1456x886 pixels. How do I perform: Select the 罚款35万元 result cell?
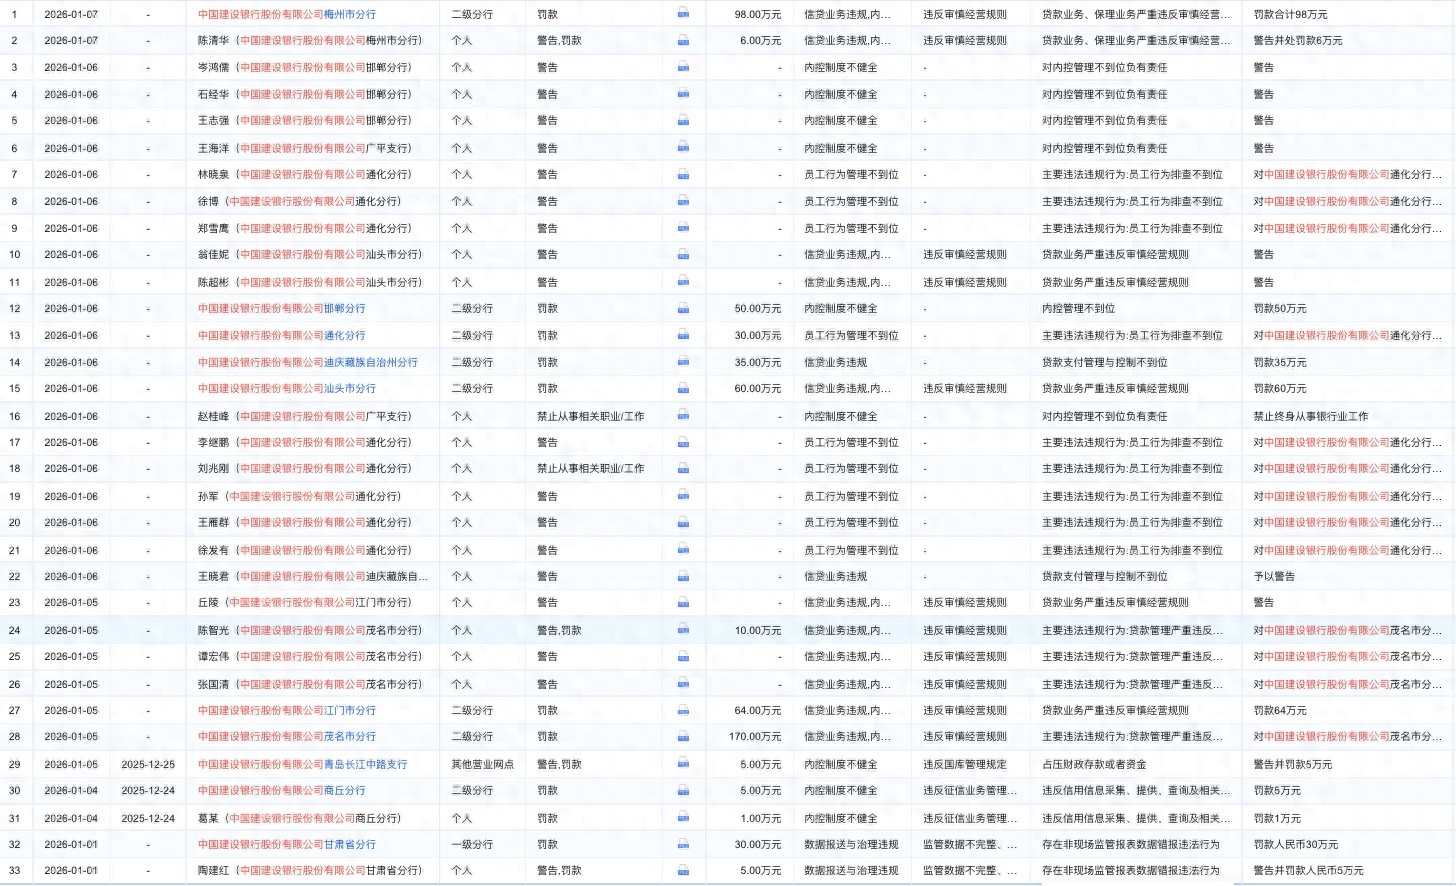(x=1280, y=362)
